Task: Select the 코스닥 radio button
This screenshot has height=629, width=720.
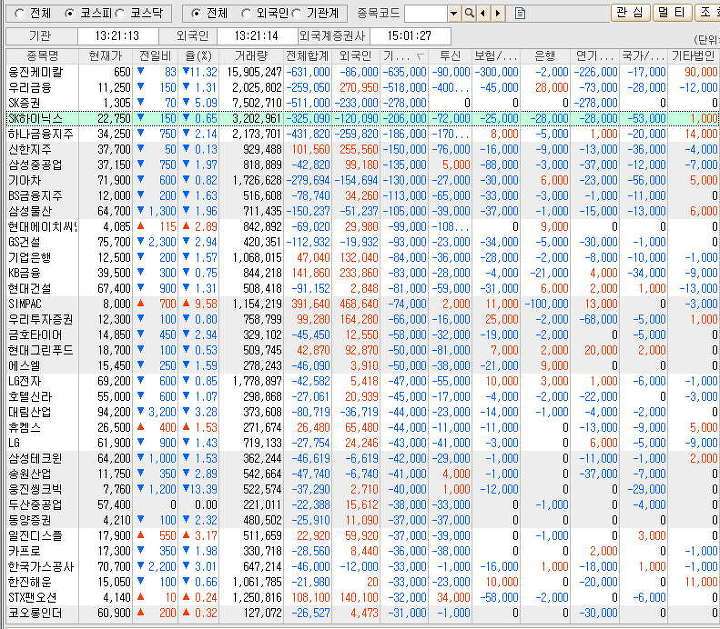Action: [119, 14]
